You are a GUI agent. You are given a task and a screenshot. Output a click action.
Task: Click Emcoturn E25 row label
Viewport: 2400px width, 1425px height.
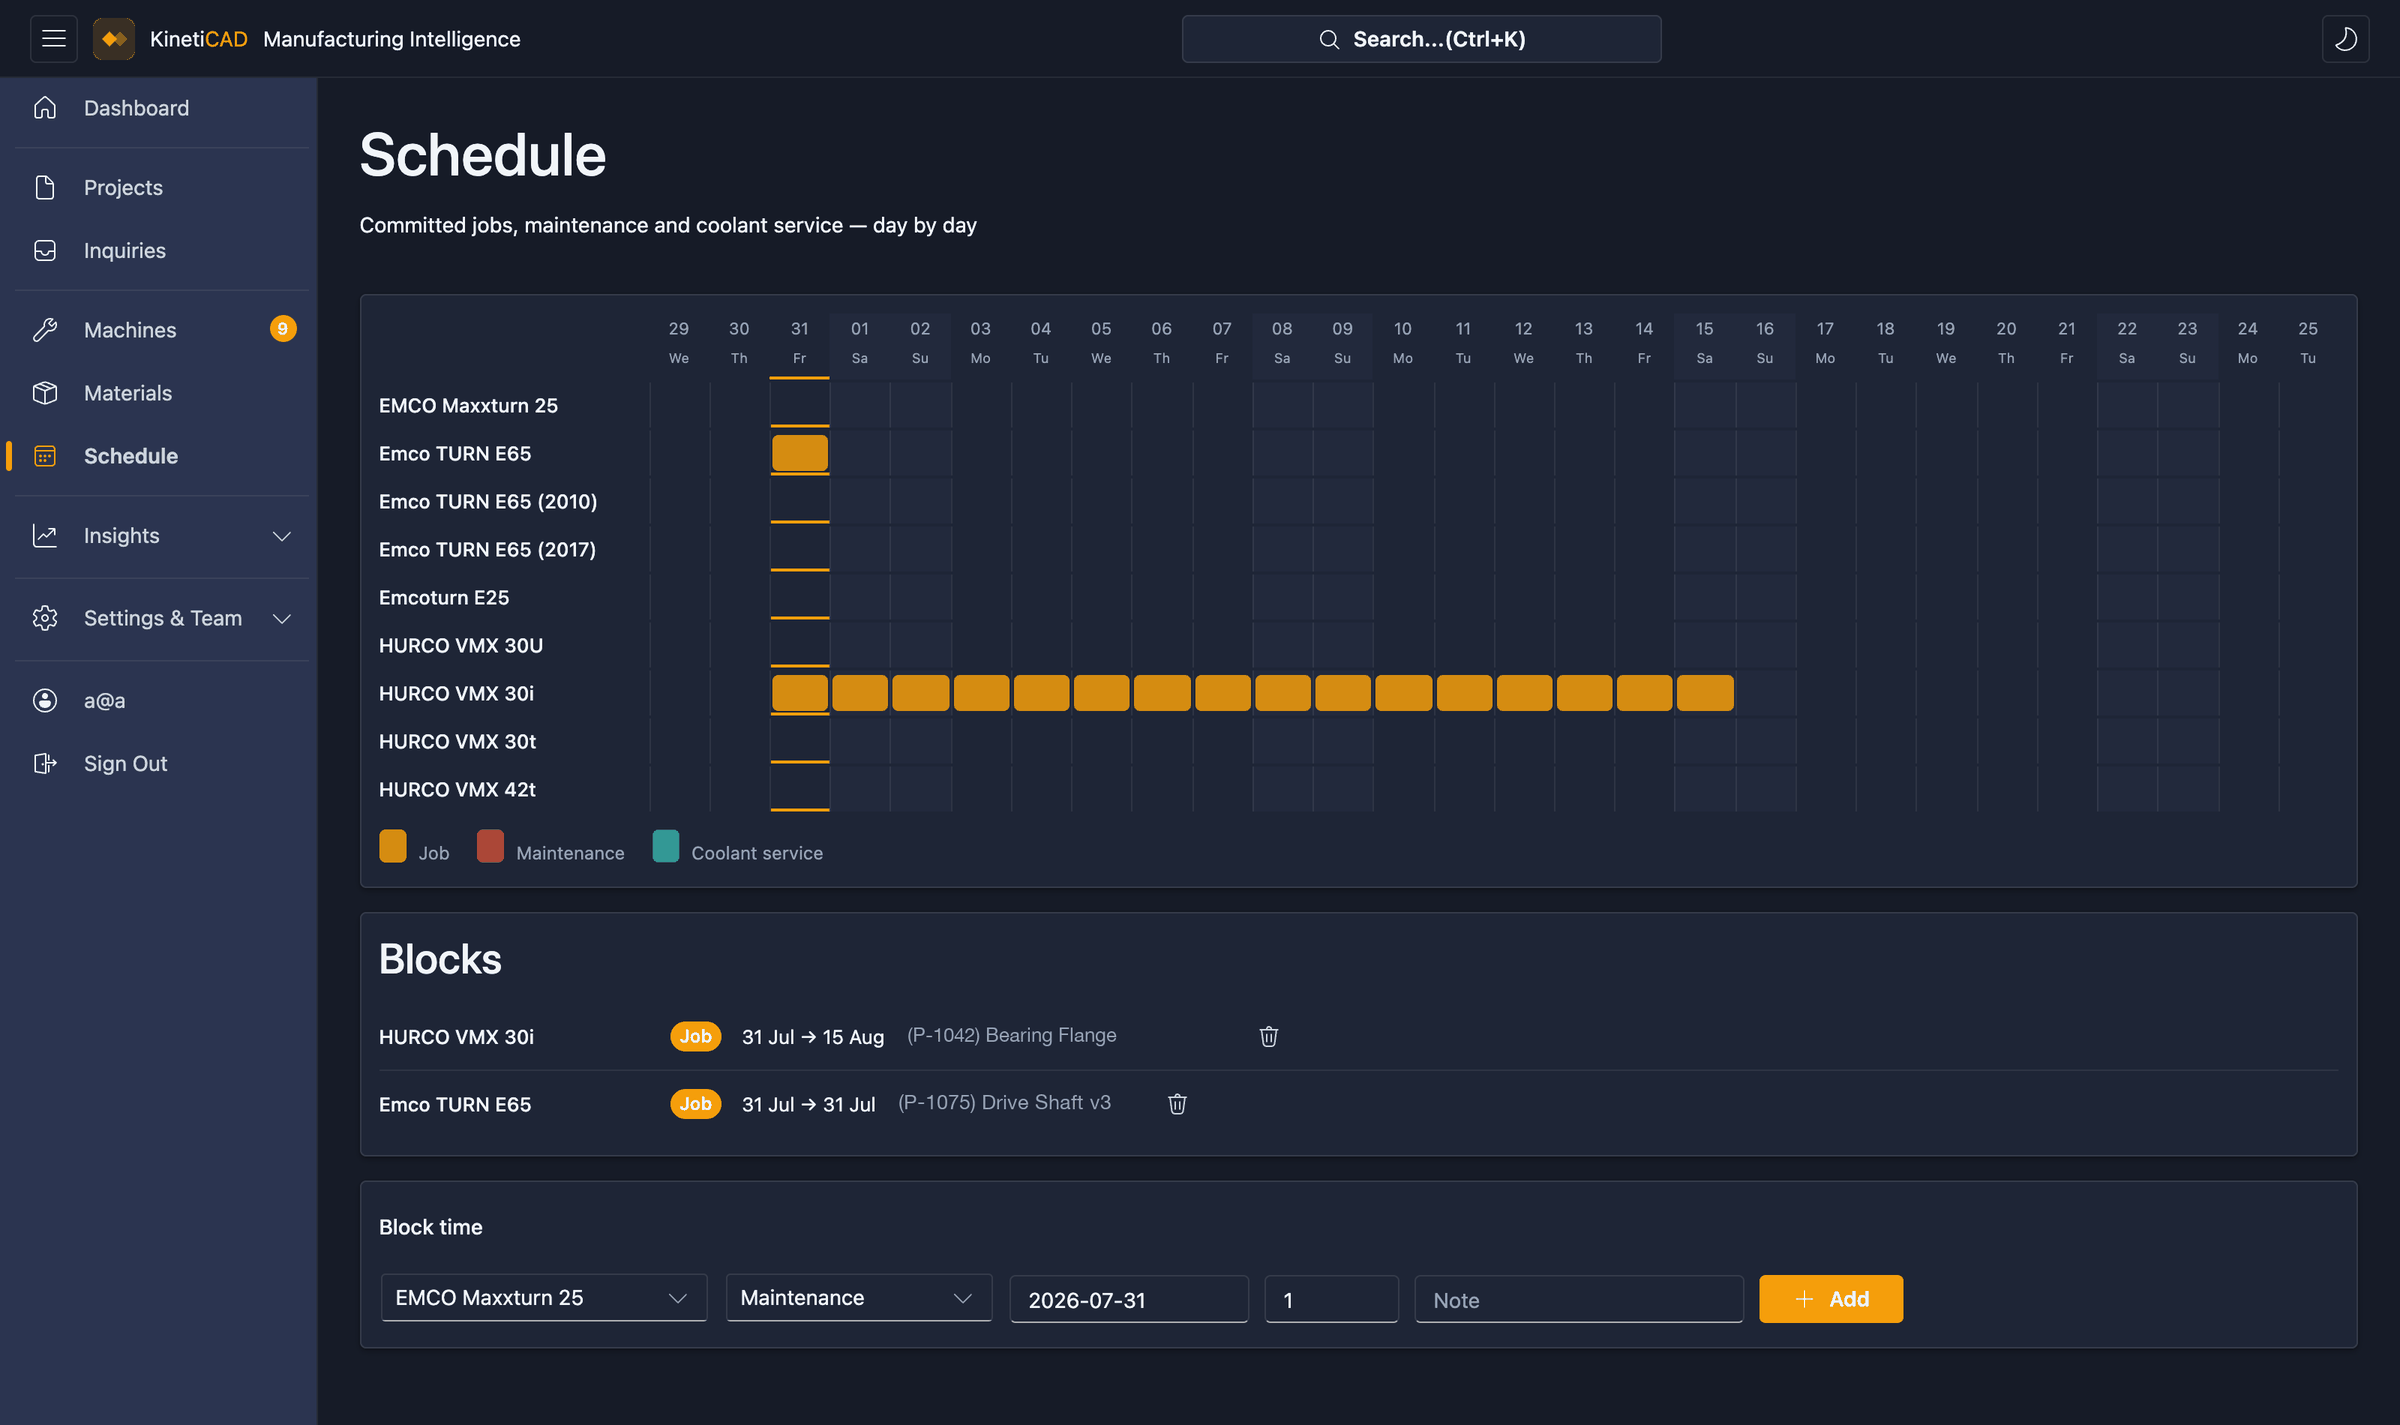[444, 598]
